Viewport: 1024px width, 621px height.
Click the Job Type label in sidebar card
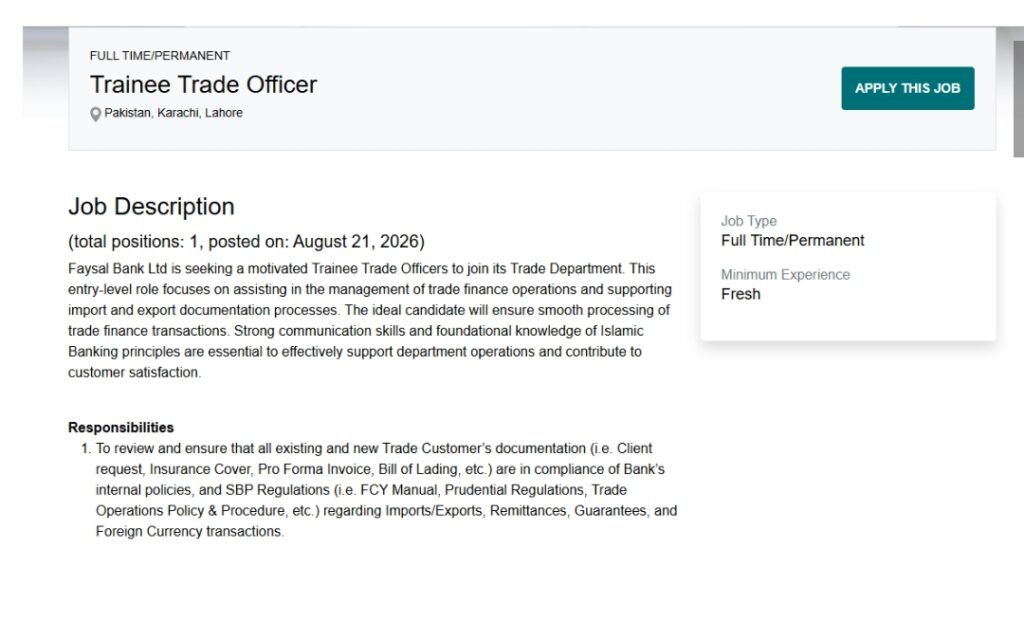tap(748, 221)
